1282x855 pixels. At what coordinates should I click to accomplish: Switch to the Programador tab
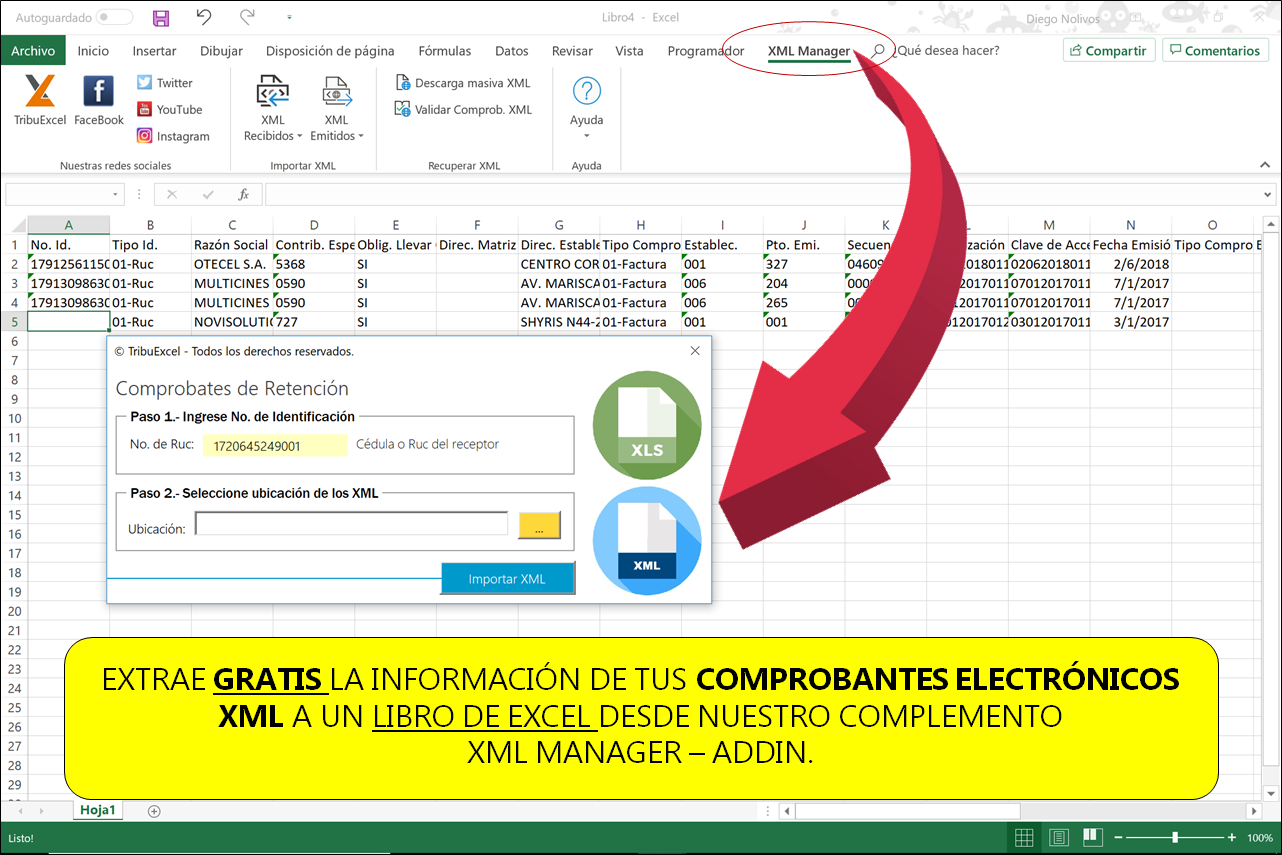point(706,51)
